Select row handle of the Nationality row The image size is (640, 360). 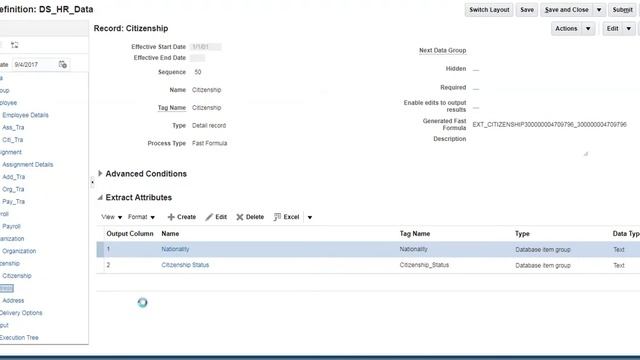[x=100, y=249]
